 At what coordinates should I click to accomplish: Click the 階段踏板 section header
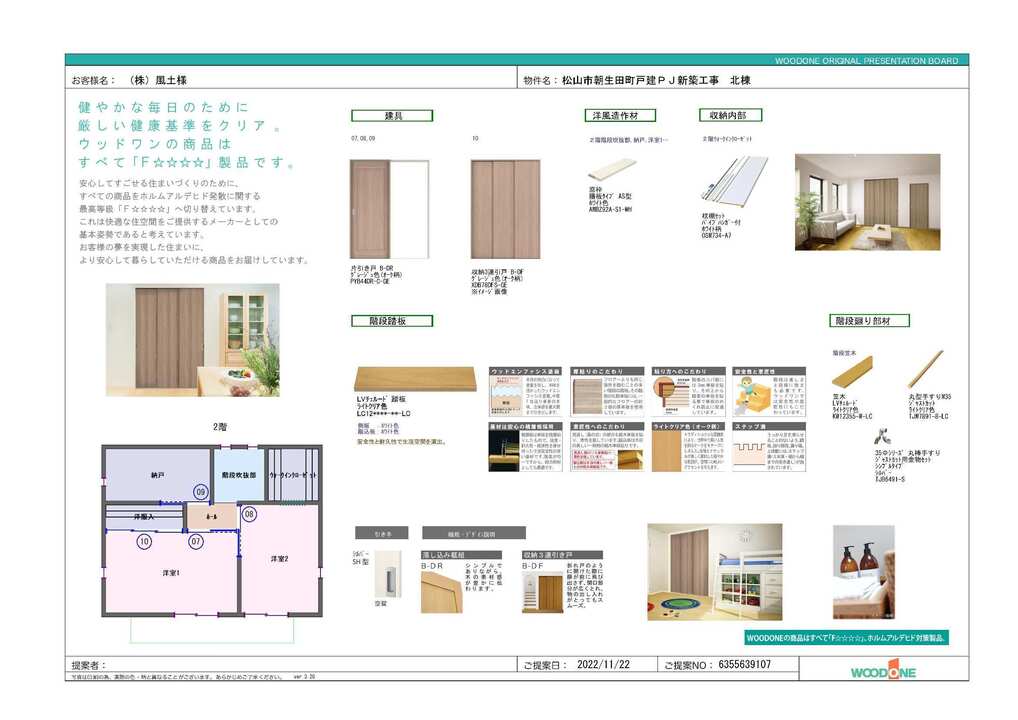pos(392,321)
